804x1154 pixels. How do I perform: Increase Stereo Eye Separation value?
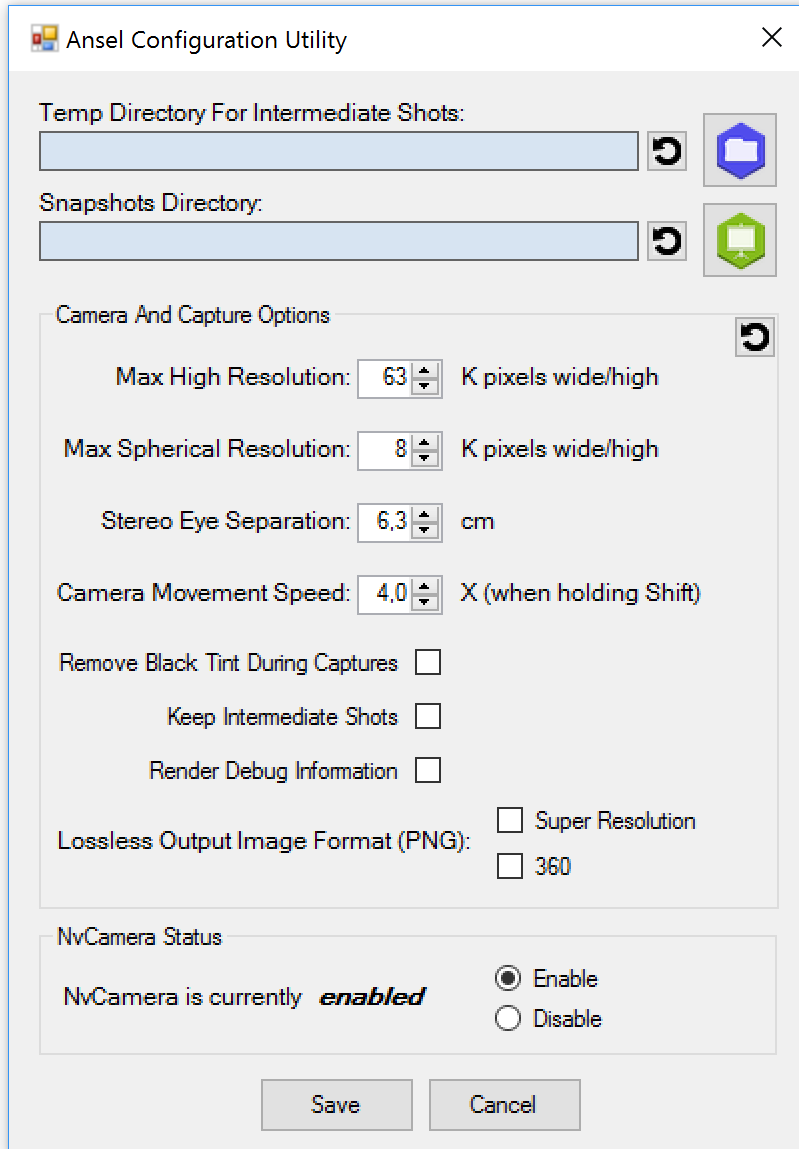[426, 515]
